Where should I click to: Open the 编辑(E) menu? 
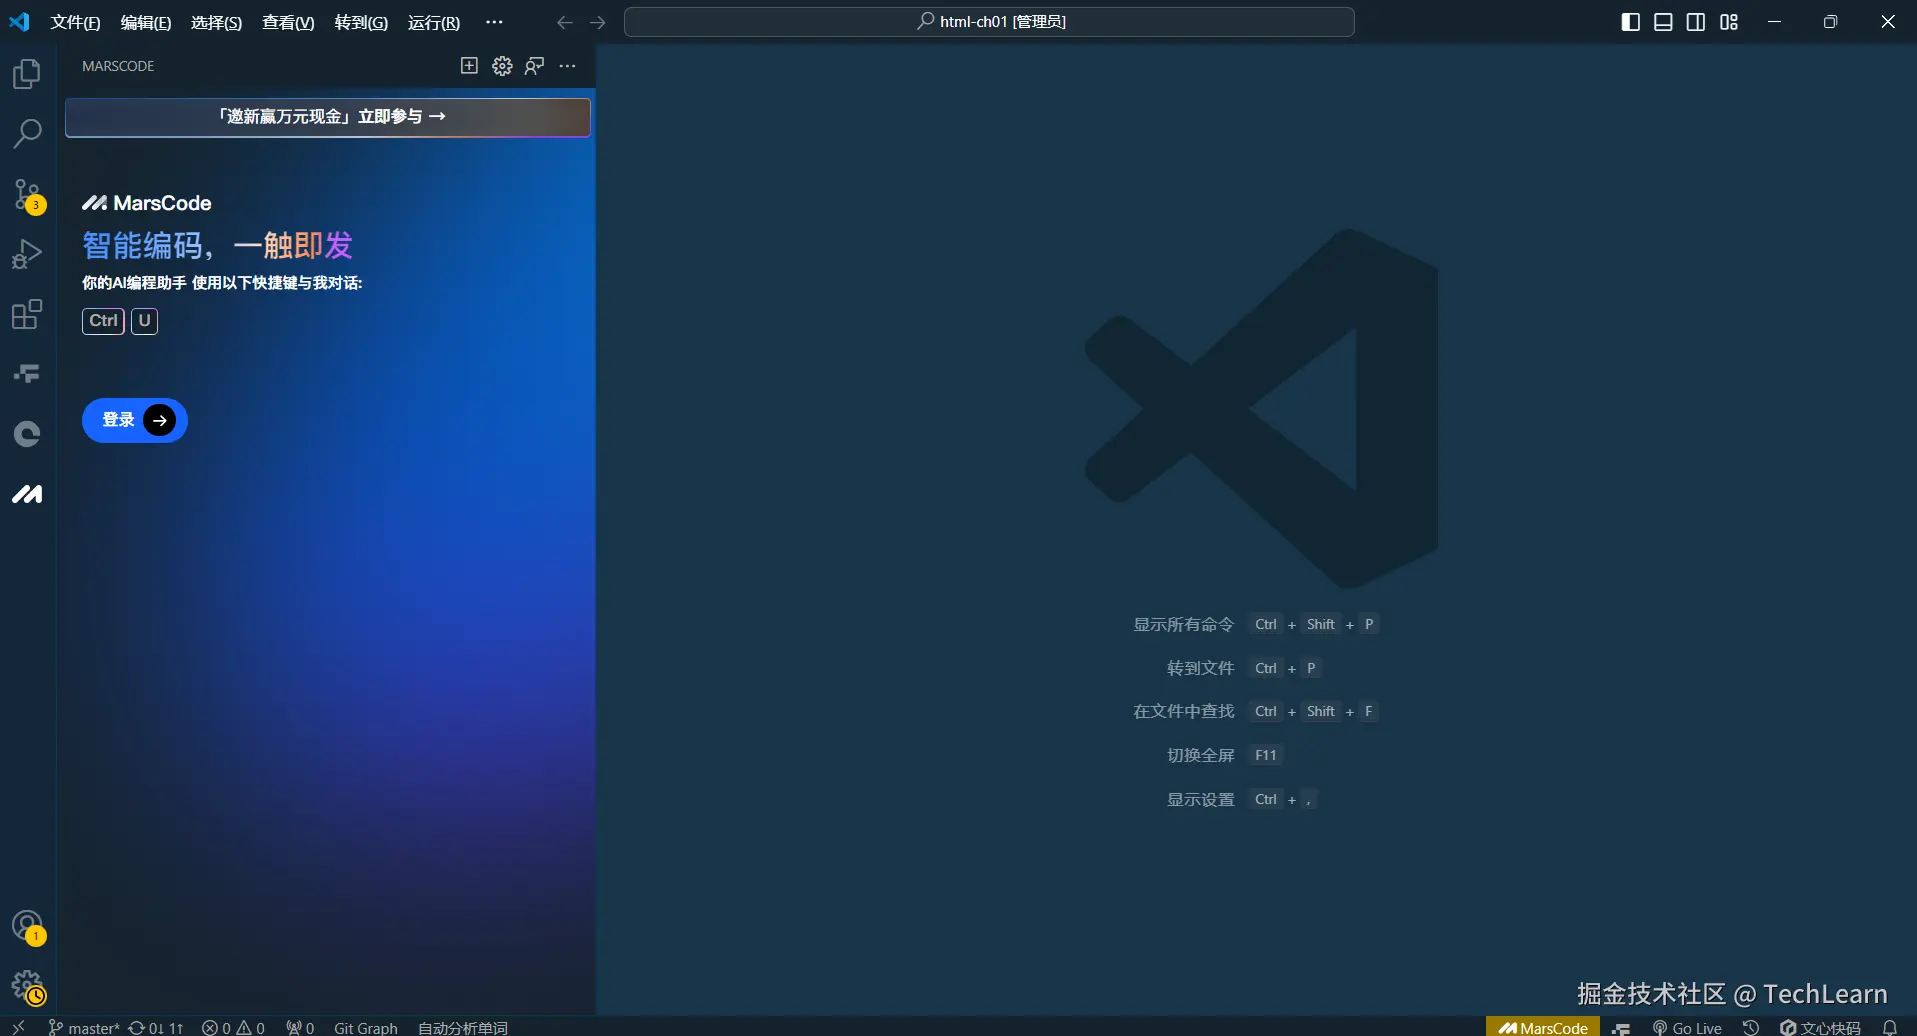pos(146,22)
